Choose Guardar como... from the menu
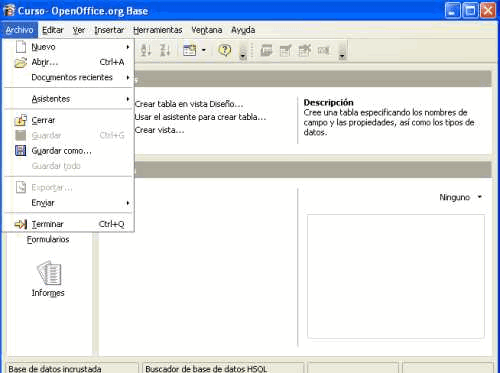The height and width of the screenshot is (373, 500). (x=68, y=151)
